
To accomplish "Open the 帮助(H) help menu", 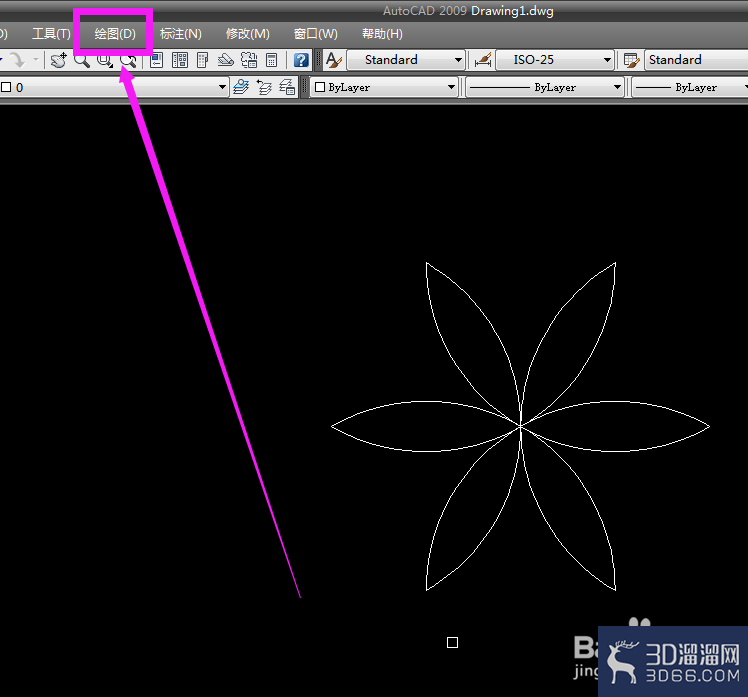I will click(x=382, y=34).
